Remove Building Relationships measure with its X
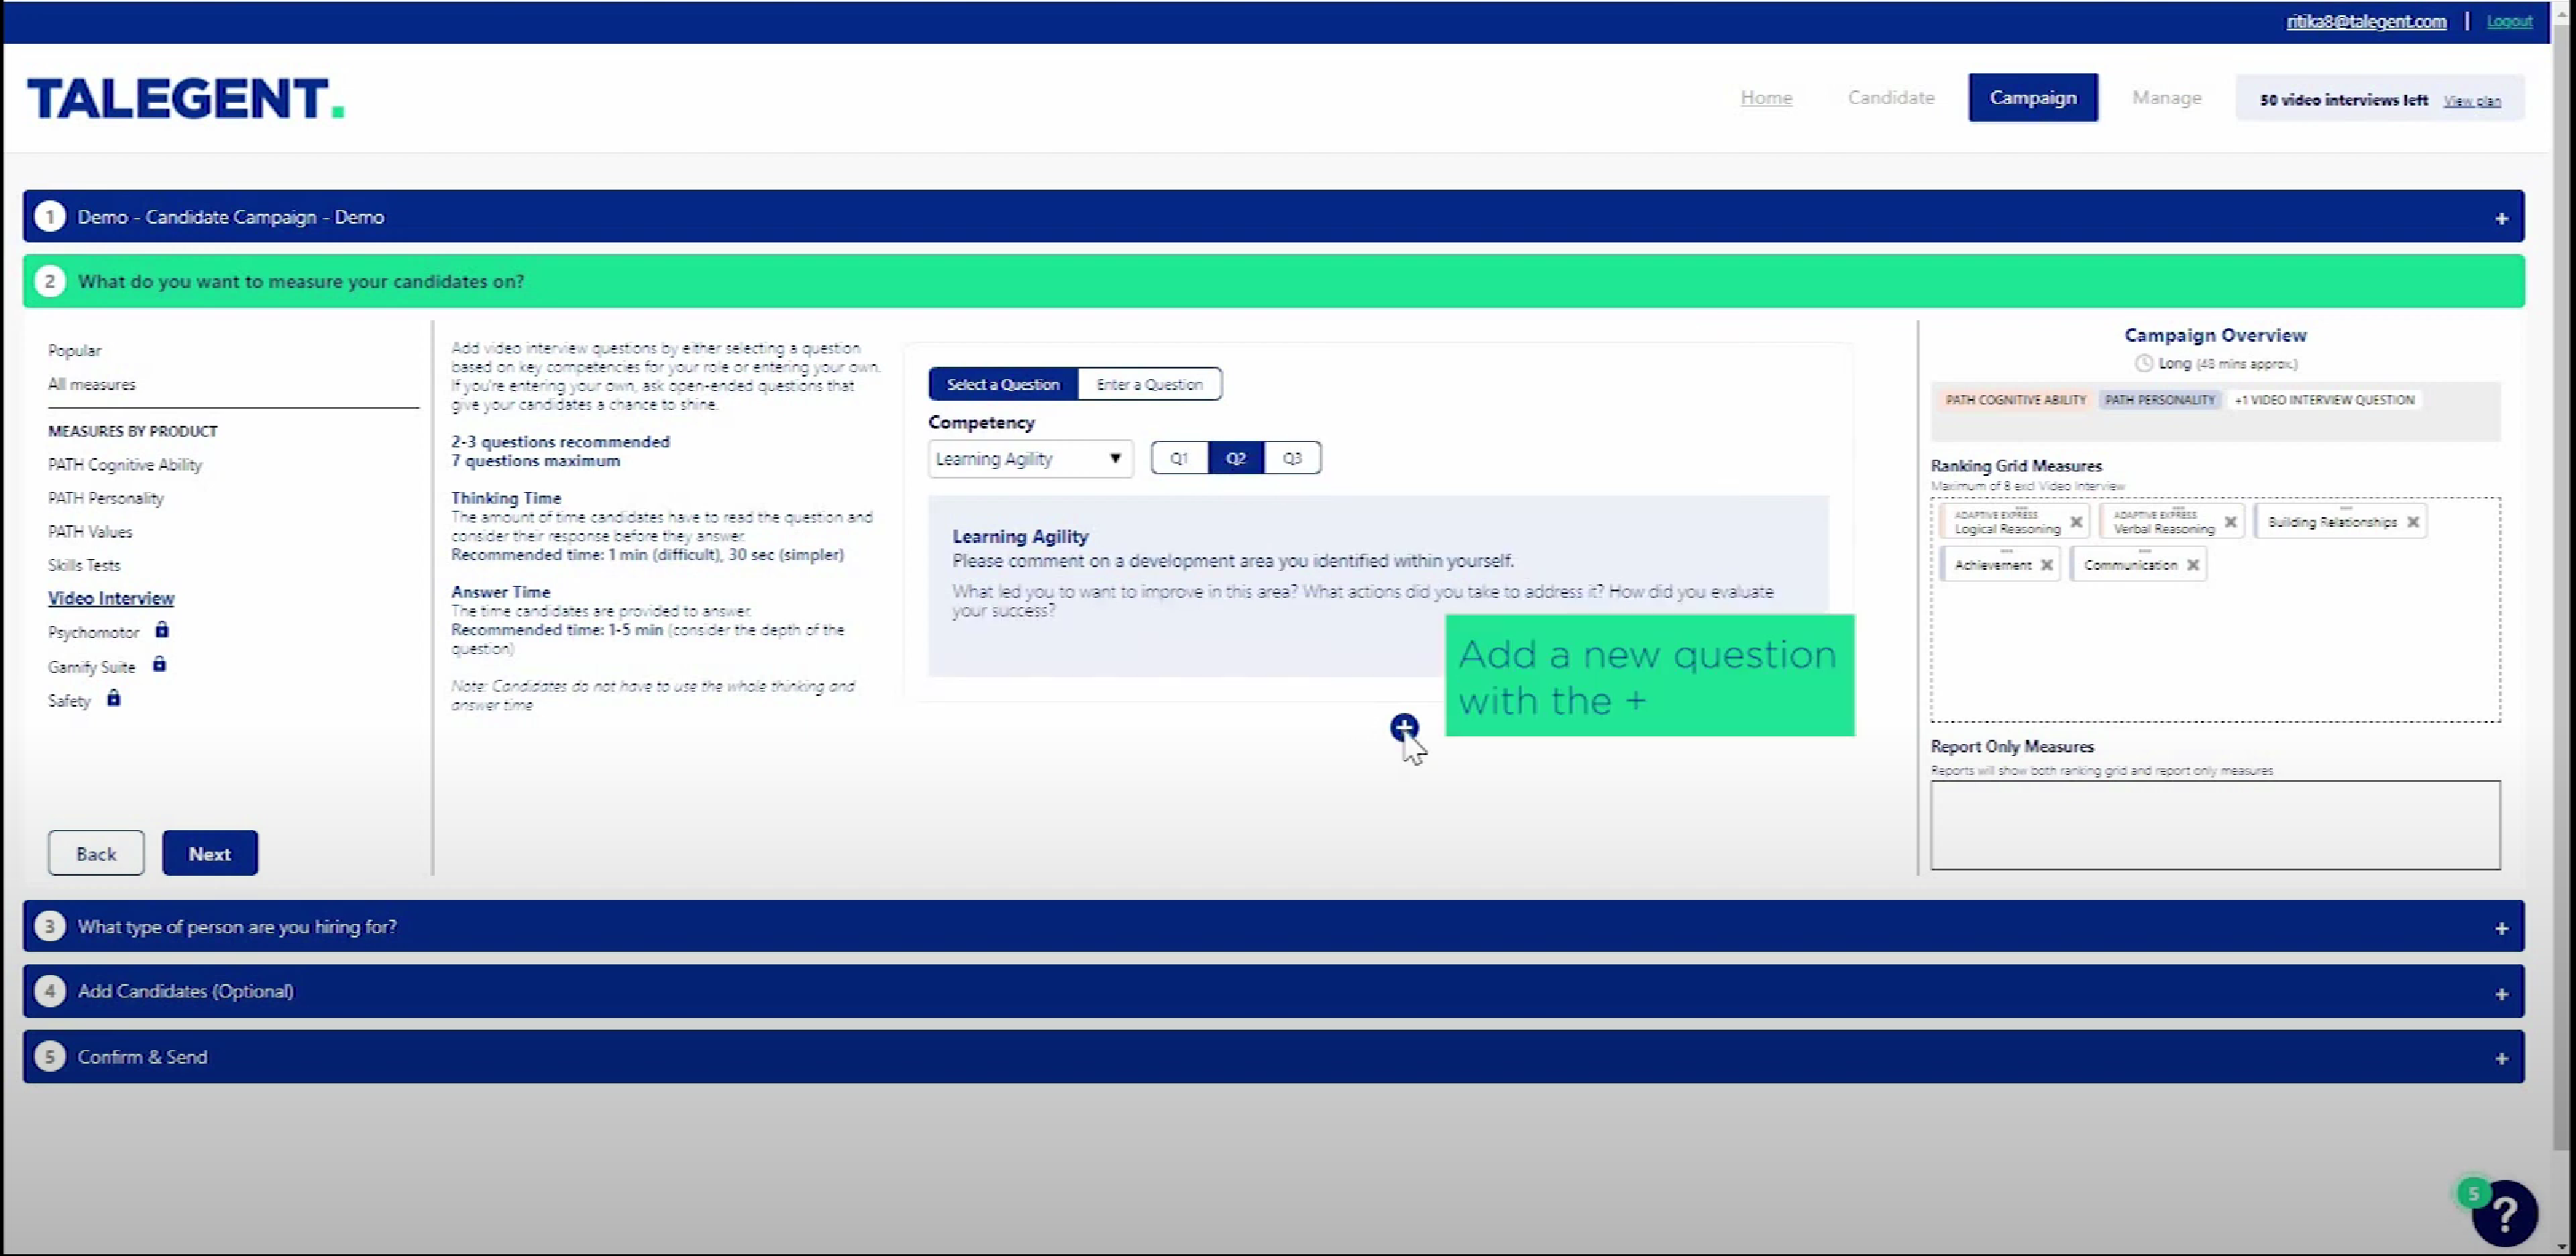 pos(2413,522)
